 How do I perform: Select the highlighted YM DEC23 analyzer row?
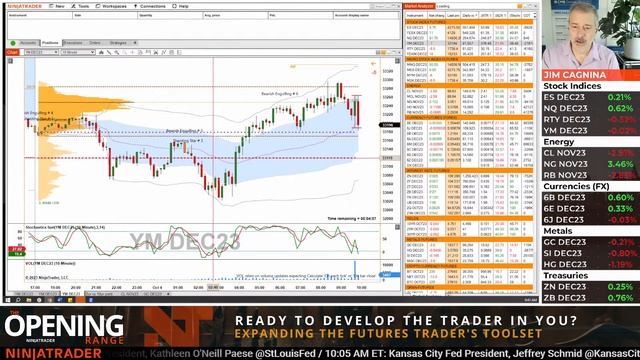tap(469, 43)
